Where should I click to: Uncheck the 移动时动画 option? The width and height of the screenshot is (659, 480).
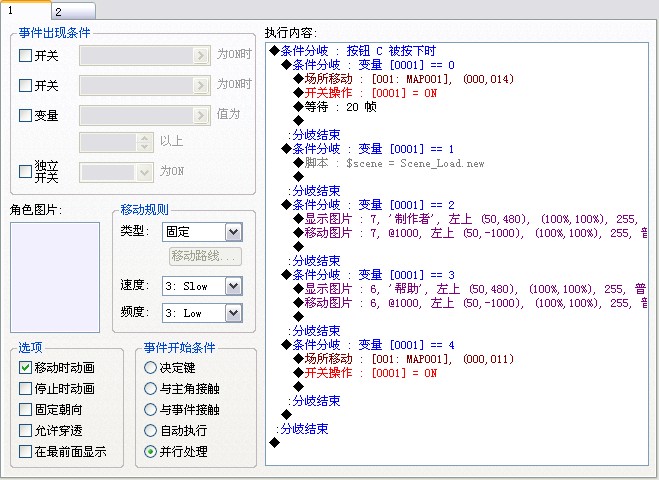[25, 368]
